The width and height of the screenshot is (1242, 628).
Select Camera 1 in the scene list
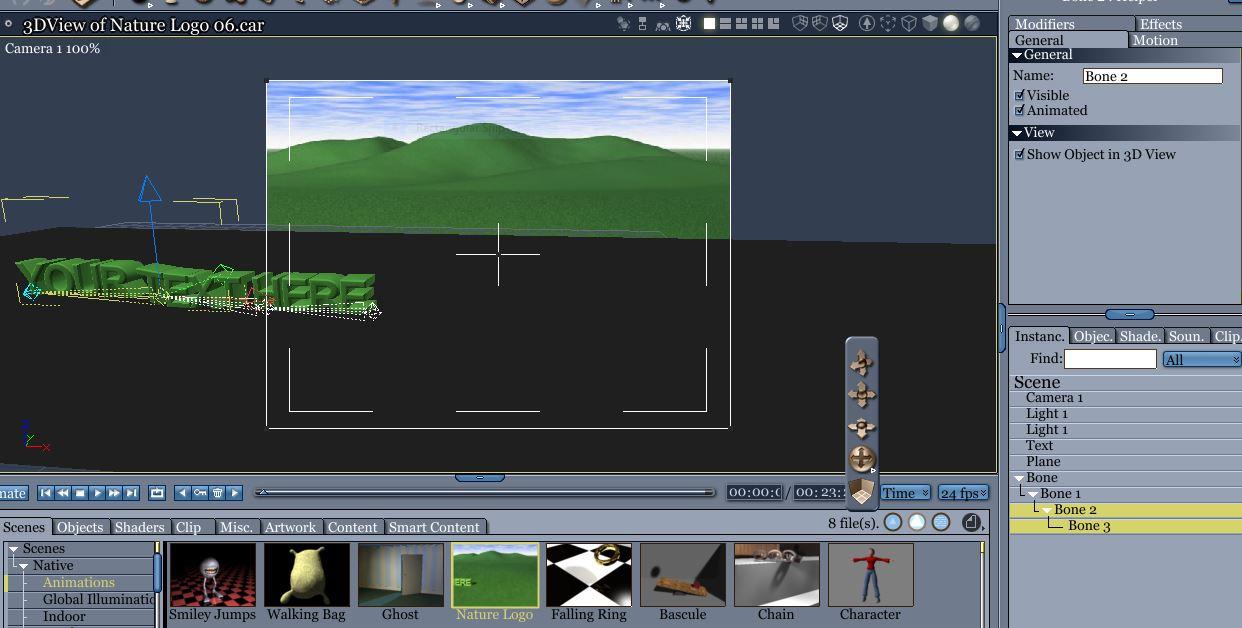(1126, 397)
